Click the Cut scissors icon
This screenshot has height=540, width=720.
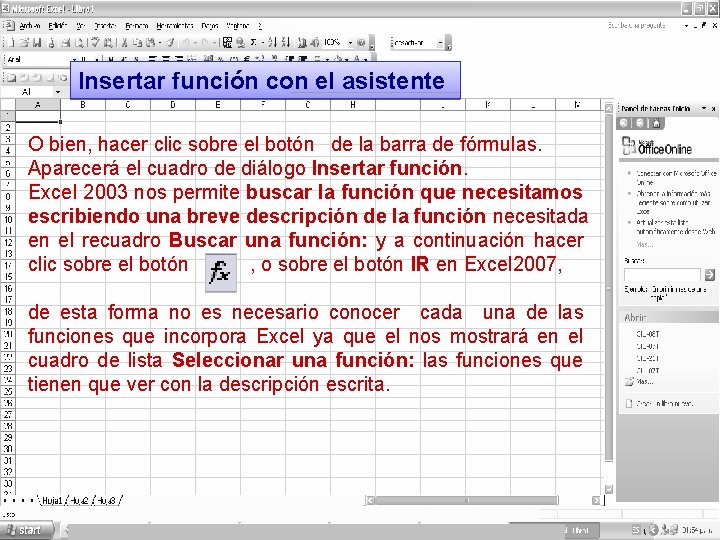124,43
